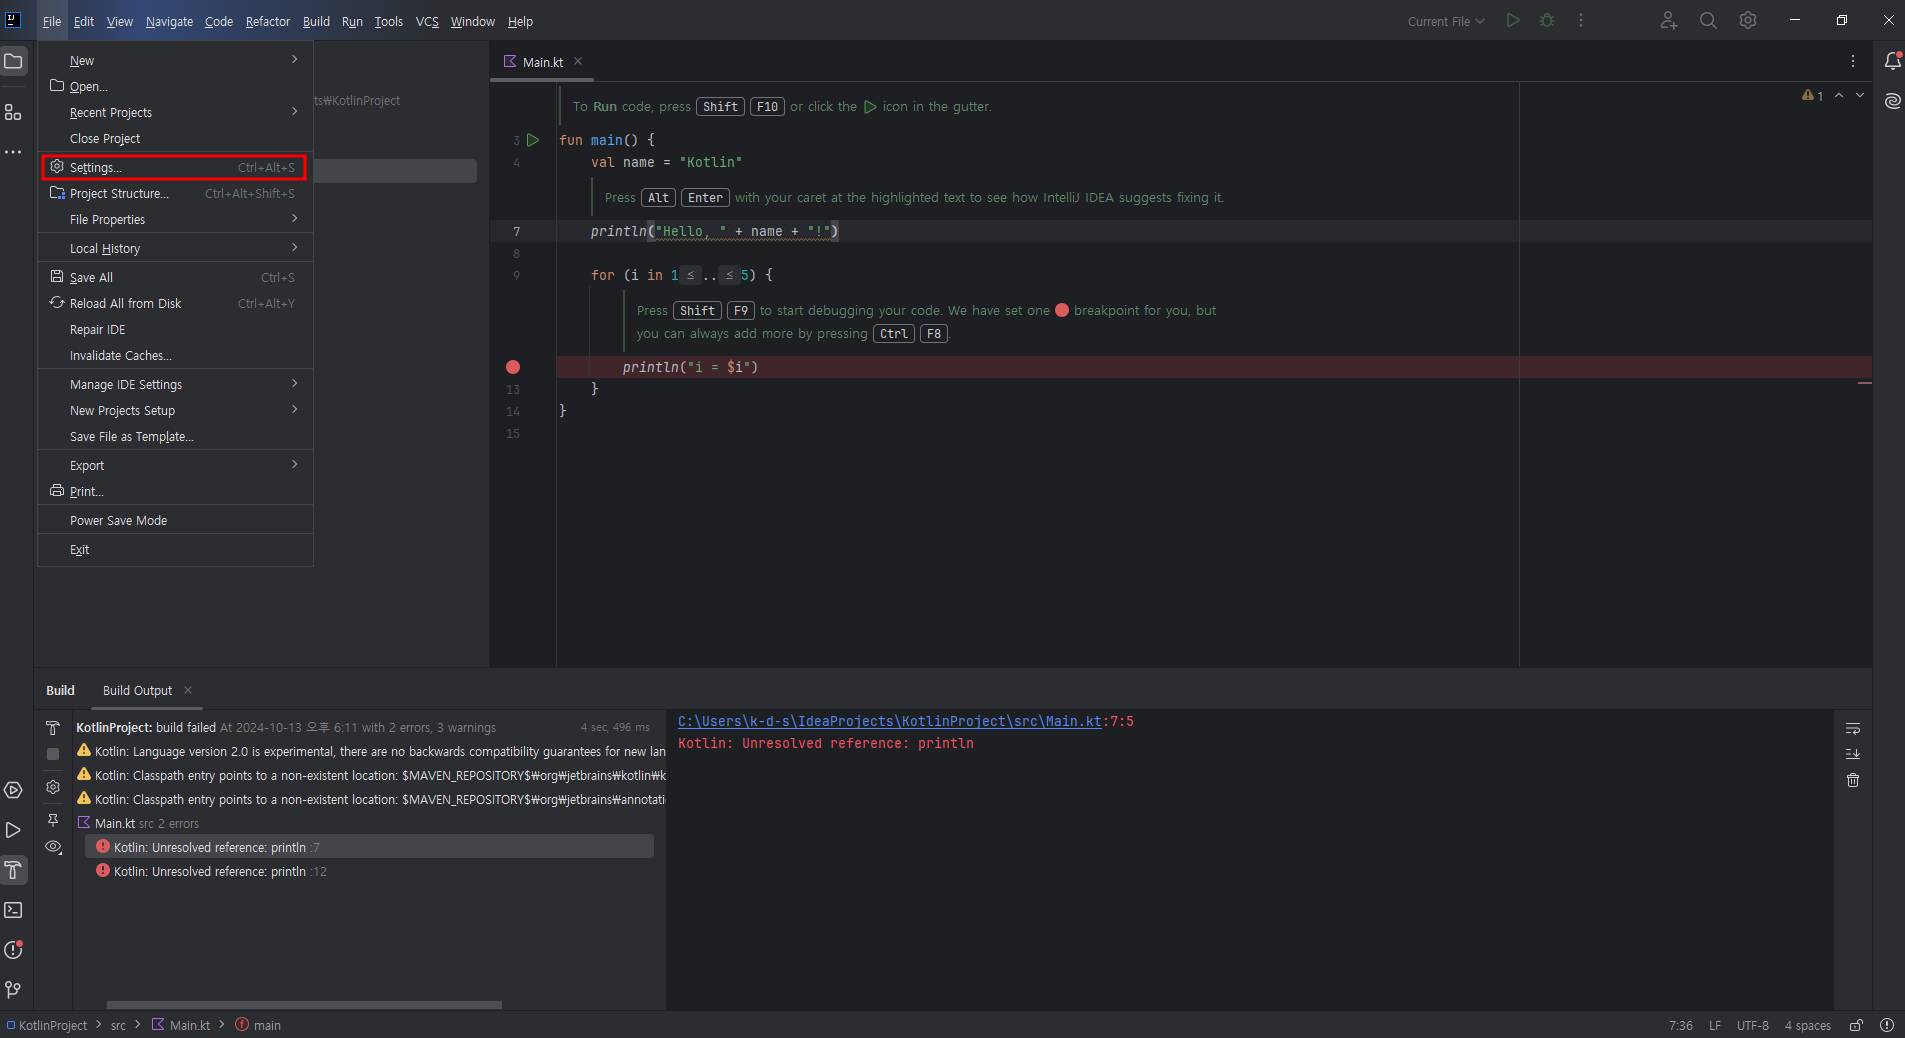The height and width of the screenshot is (1038, 1905).
Task: Click the warning count indicator in editor
Action: point(1813,96)
